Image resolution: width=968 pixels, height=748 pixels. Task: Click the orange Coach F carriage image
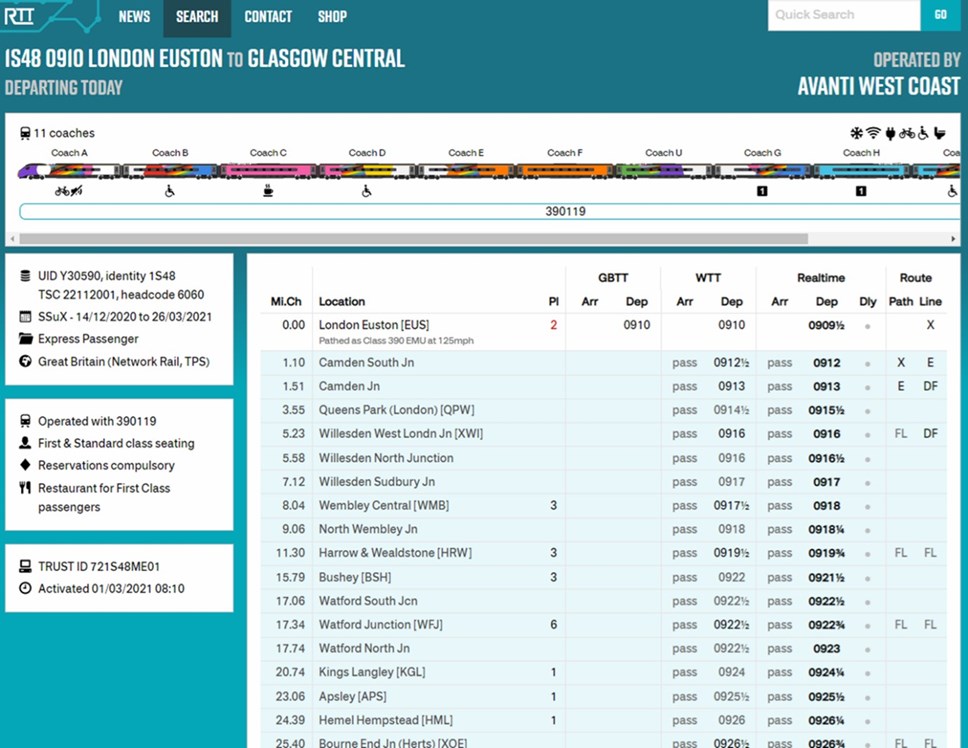pyautogui.click(x=565, y=171)
